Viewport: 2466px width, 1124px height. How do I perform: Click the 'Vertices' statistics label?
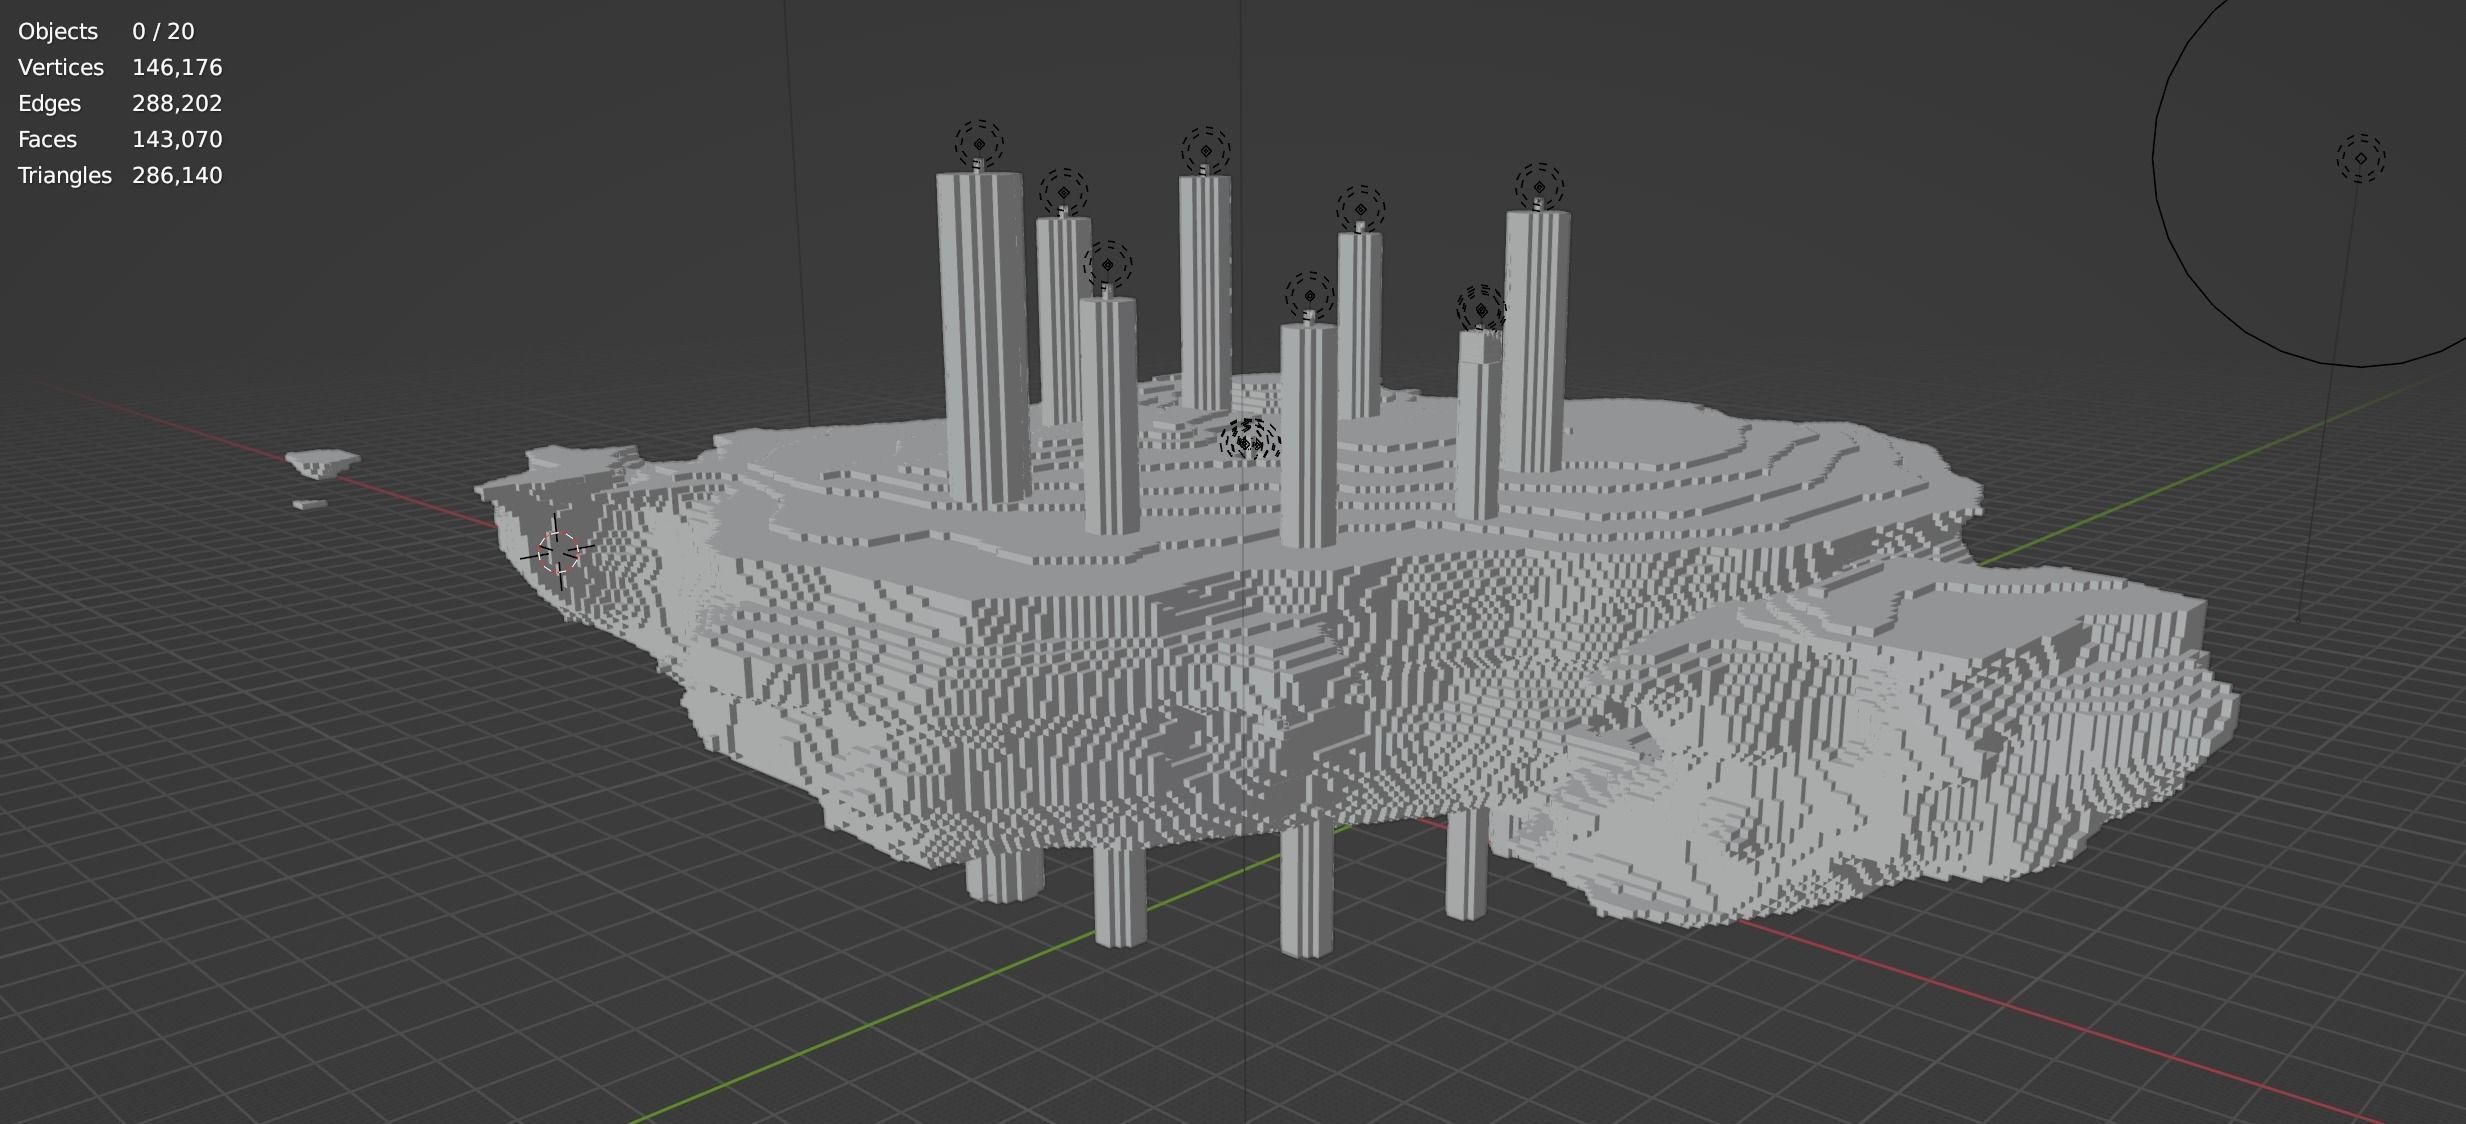click(x=61, y=67)
